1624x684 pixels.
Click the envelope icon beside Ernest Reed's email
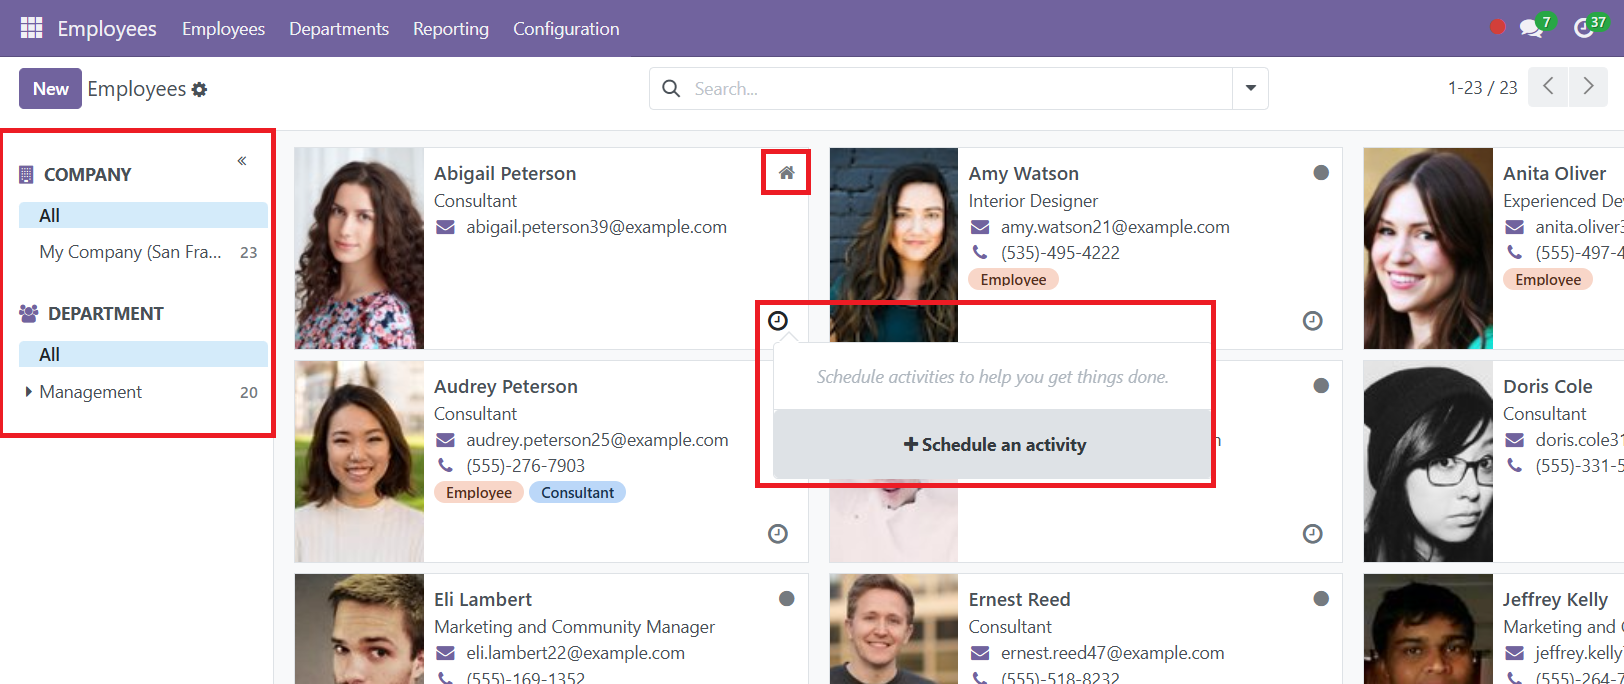(980, 653)
